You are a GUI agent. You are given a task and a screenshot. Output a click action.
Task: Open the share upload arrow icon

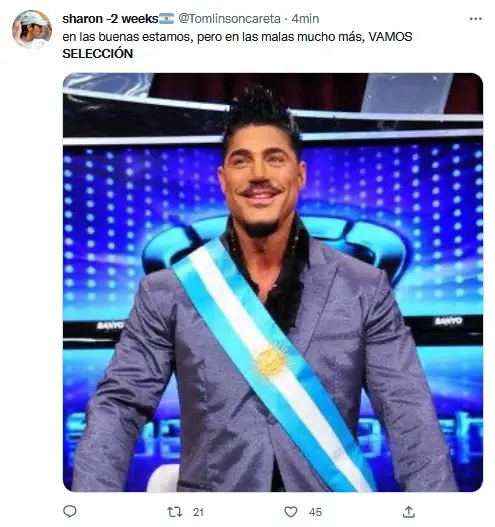point(409,512)
